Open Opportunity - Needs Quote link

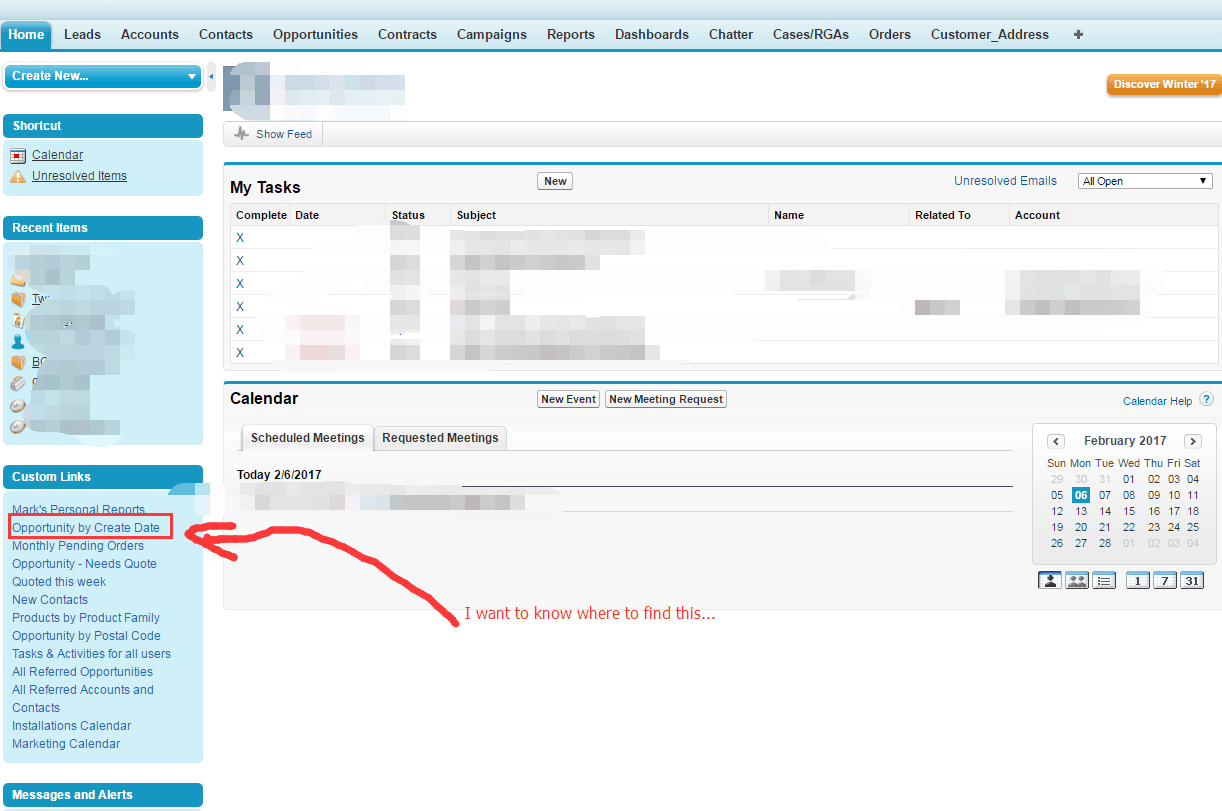tap(84, 564)
